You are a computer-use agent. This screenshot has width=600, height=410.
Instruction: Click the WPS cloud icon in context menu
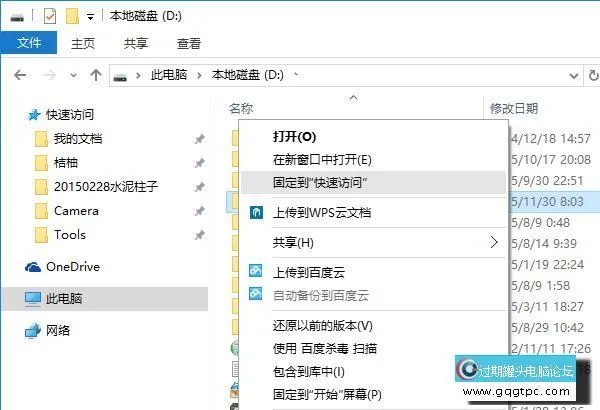(256, 212)
